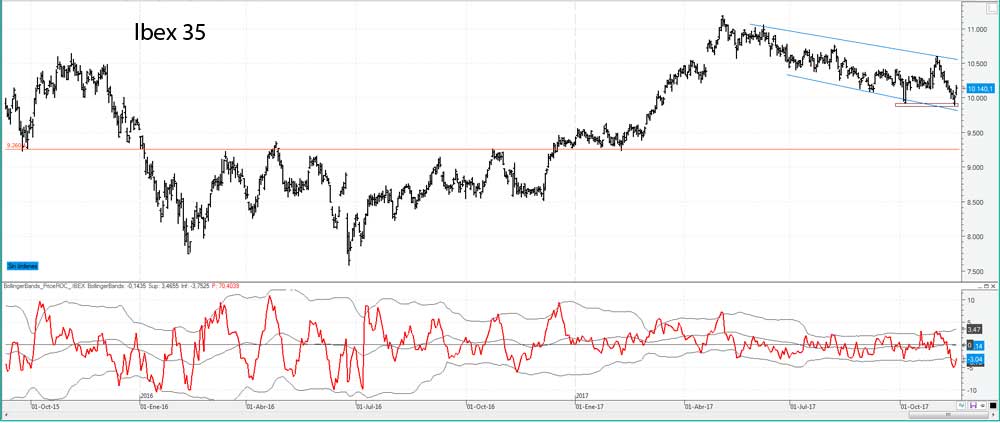Select the BollingerBands_PriceROC indicator title text
This screenshot has width=1000, height=423.
44,287
